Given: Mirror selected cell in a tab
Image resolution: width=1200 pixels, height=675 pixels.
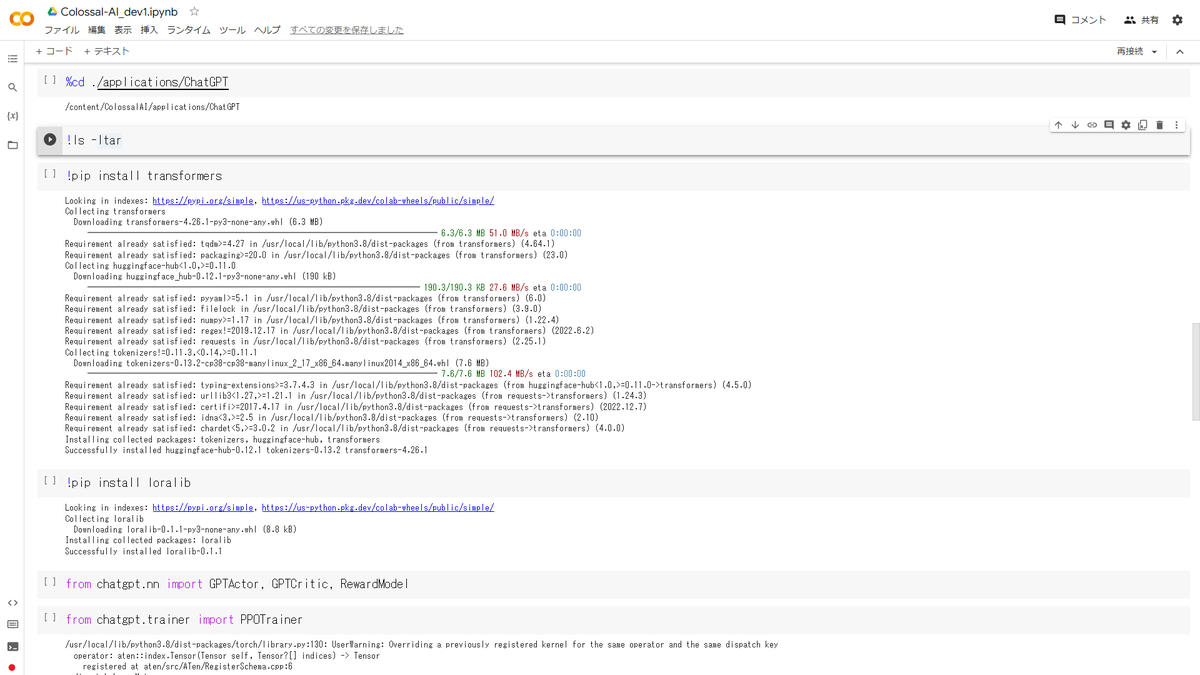Looking at the screenshot, I should [x=1143, y=125].
